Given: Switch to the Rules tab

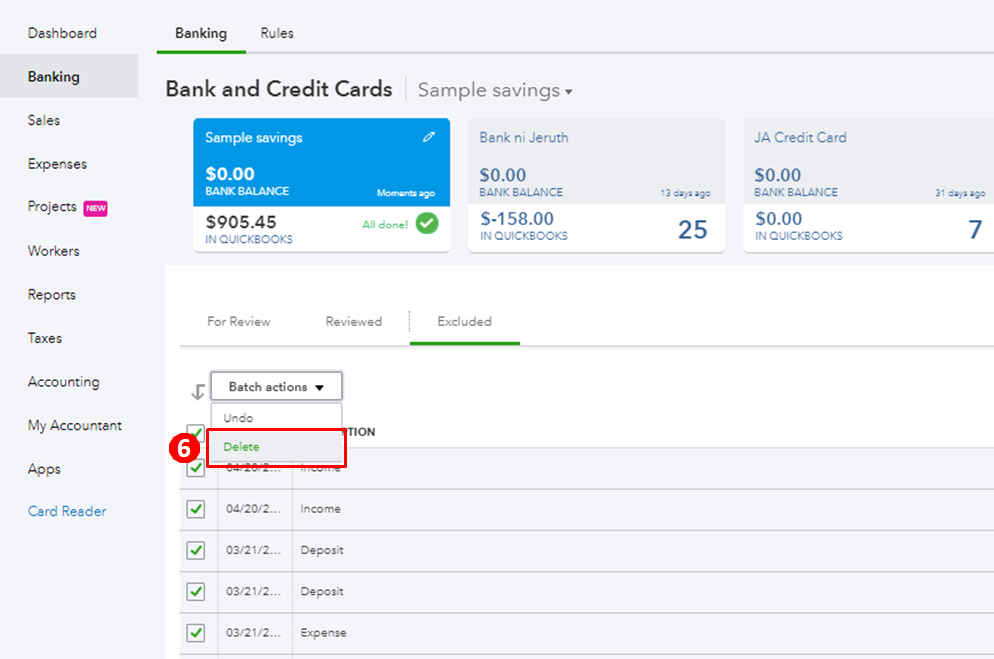Looking at the screenshot, I should tap(277, 33).
